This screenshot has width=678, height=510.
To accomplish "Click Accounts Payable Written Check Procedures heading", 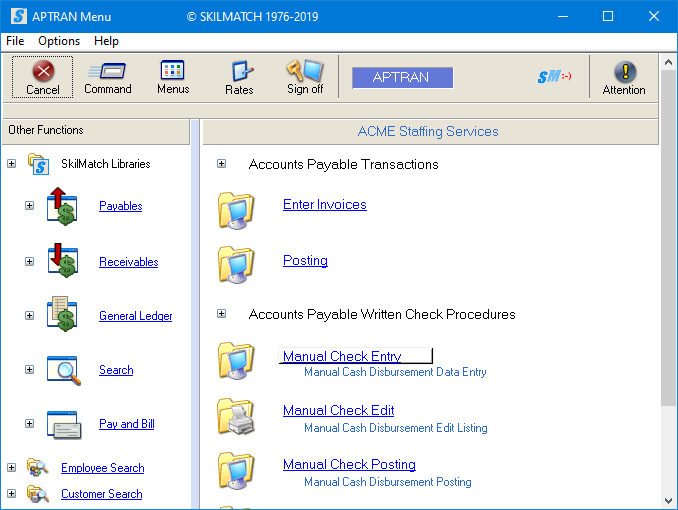I will pos(382,314).
